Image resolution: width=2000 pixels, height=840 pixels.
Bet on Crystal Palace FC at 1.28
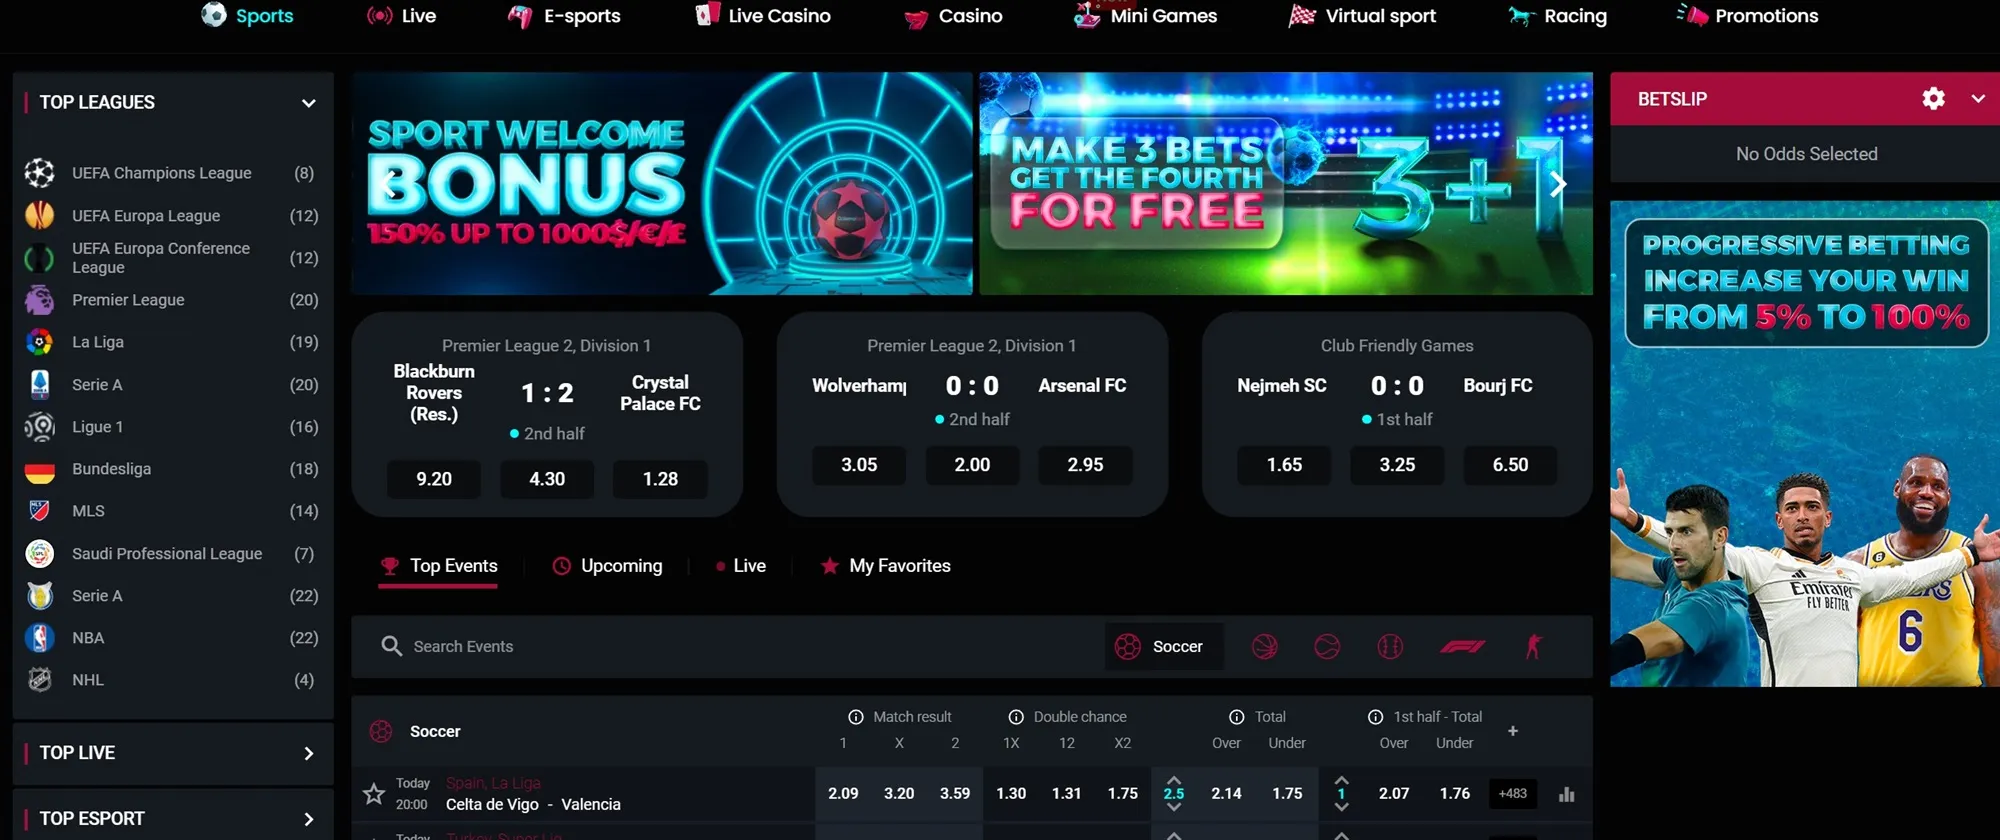coord(660,479)
